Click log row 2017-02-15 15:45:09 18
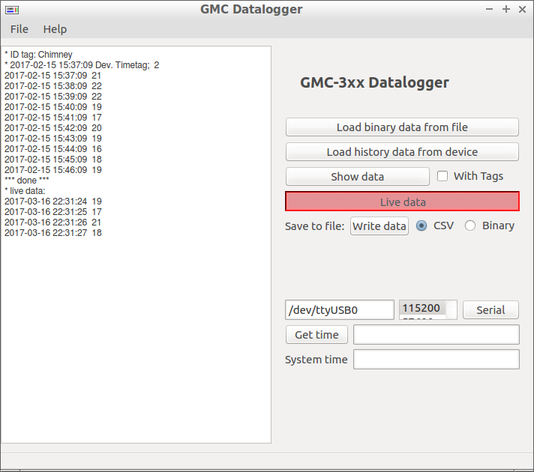 [53, 159]
